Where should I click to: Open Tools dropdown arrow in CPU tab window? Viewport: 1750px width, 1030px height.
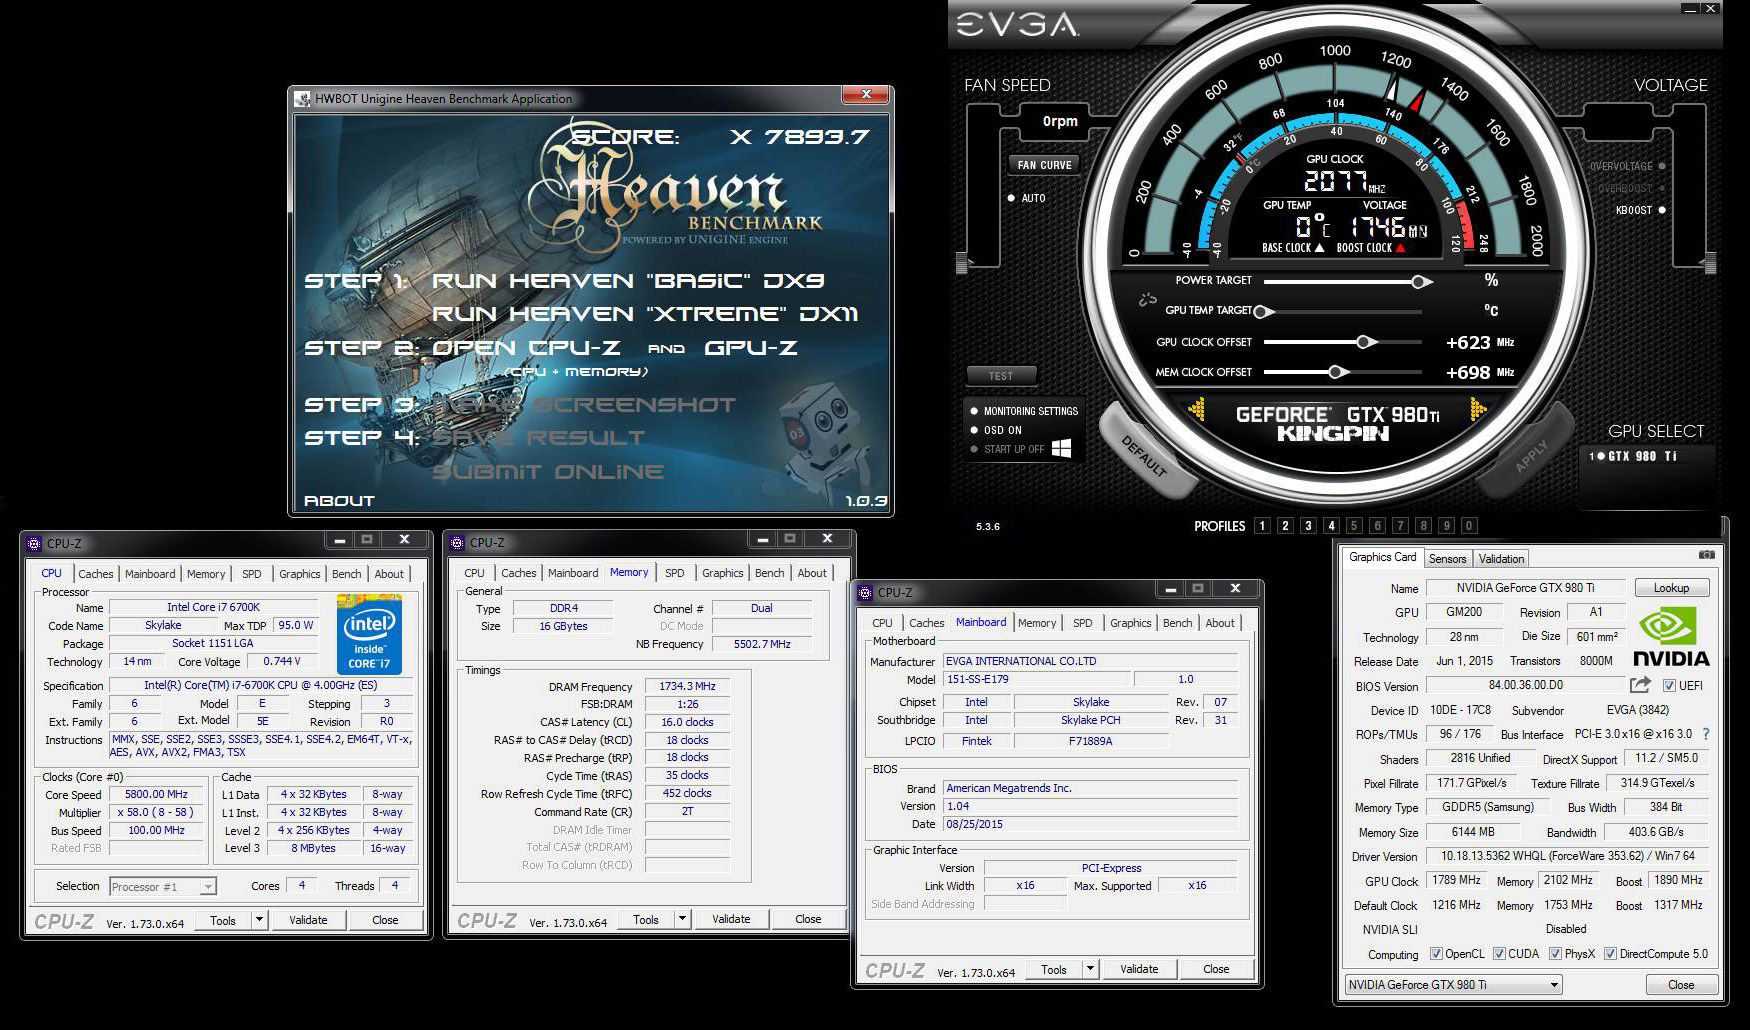click(259, 920)
